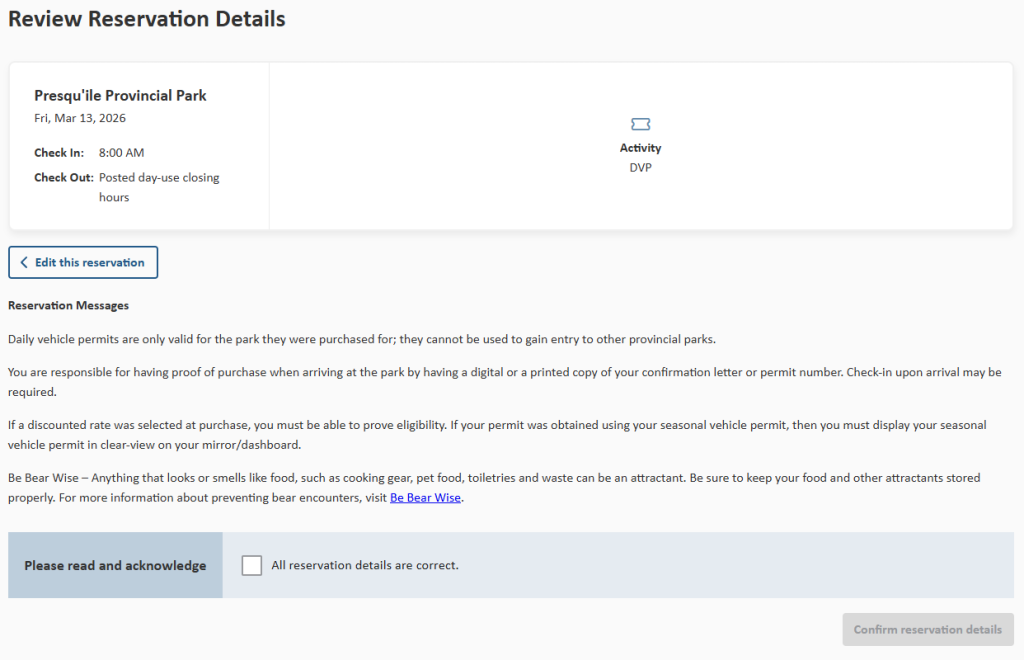The image size is (1024, 660).
Task: Click the daily vehicle permits validity message
Action: pyautogui.click(x=362, y=339)
